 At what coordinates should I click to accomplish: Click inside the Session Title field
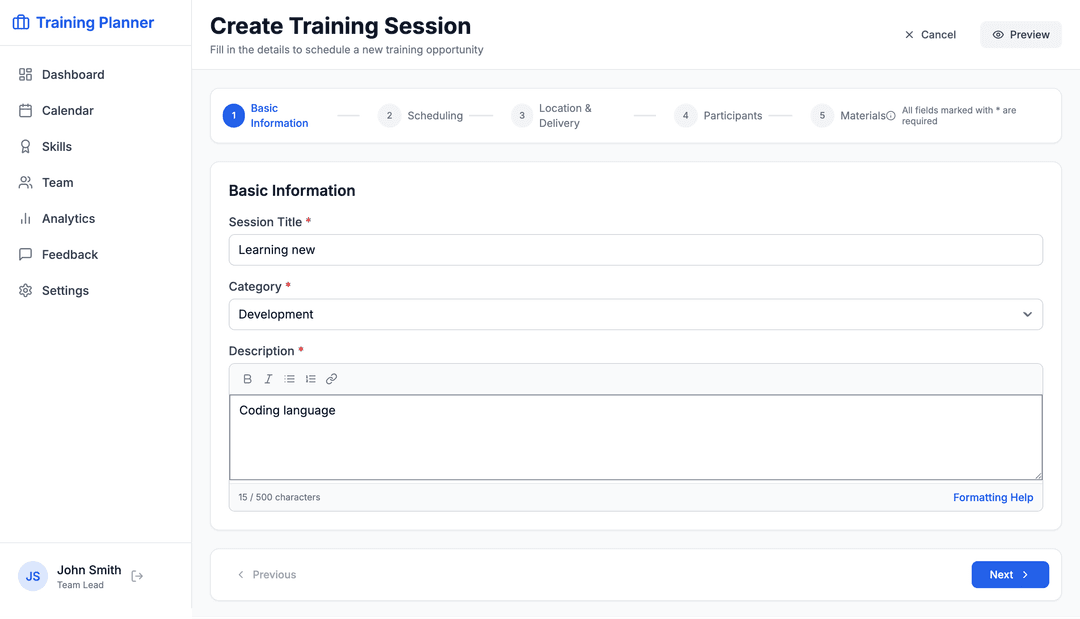[x=636, y=249]
